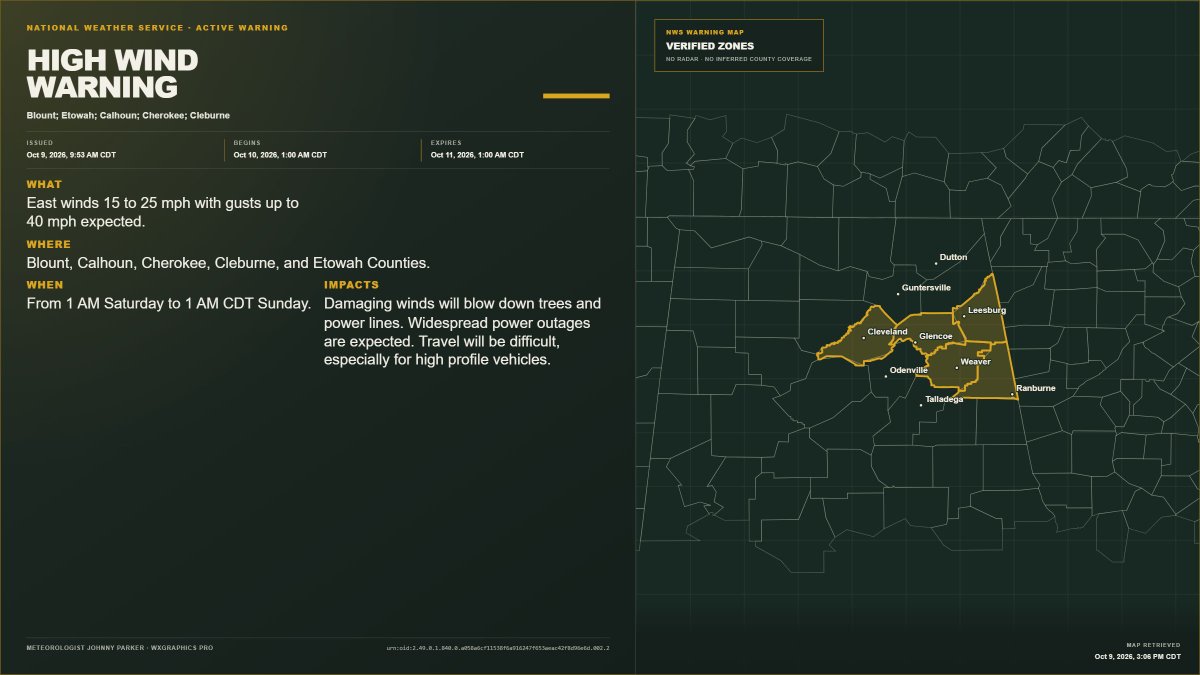This screenshot has width=1200, height=675.
Task: Click the Ranburne city label on map
Action: 1035,388
